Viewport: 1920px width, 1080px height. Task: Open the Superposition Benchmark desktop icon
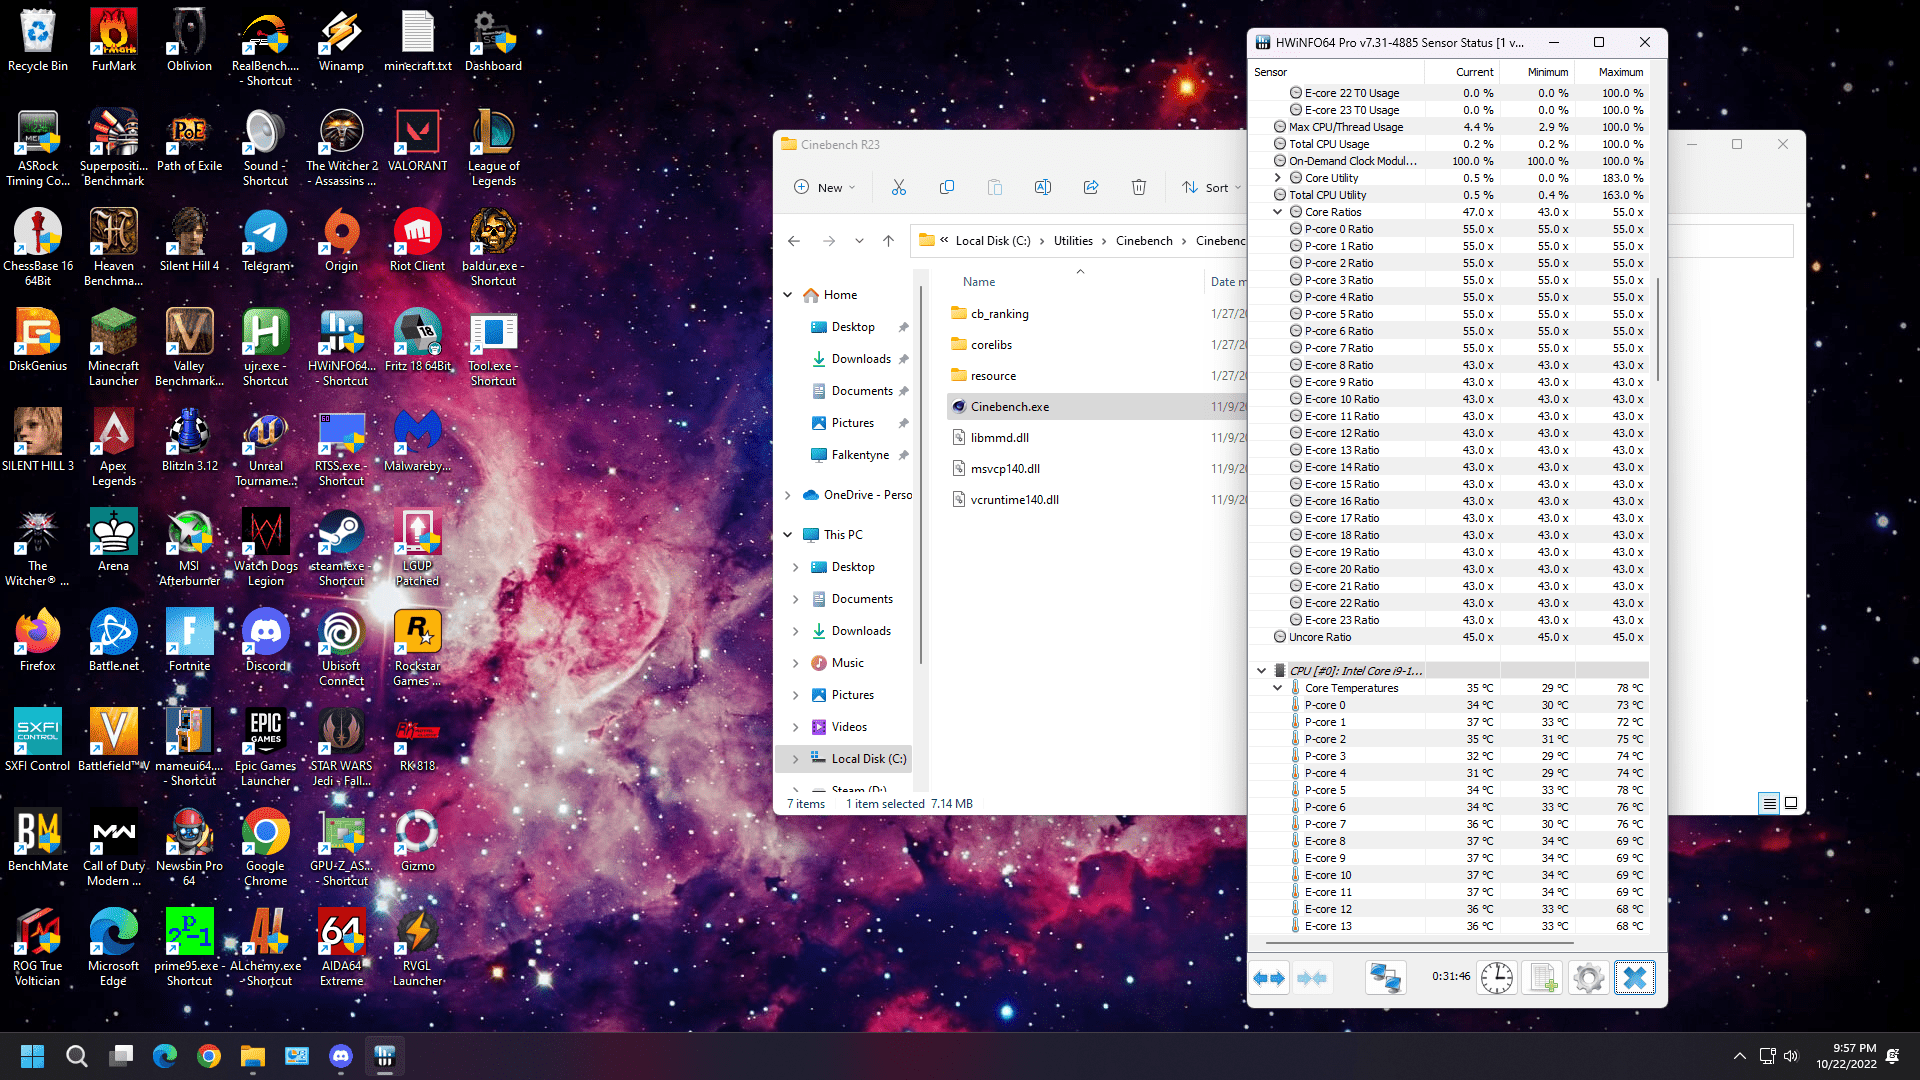113,146
